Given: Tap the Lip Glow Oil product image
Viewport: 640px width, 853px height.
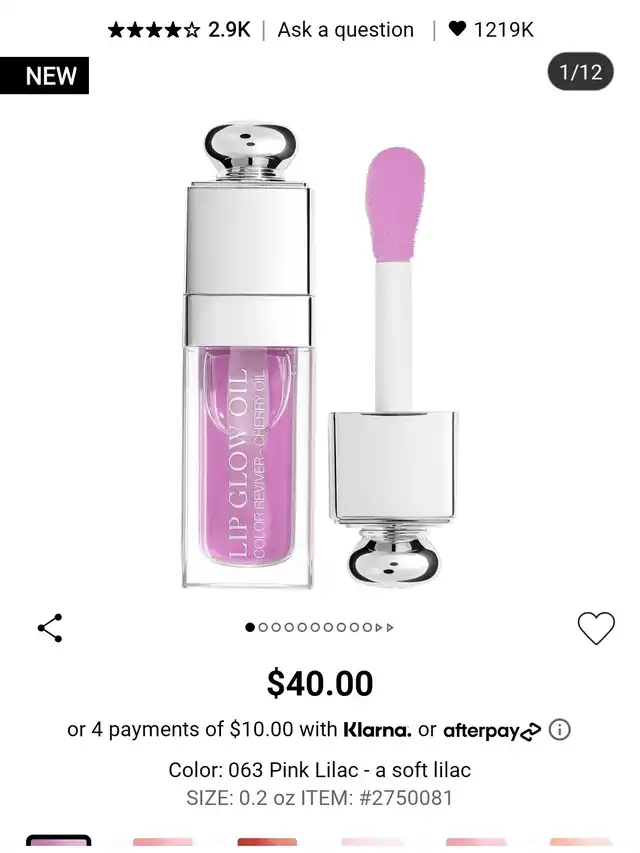Looking at the screenshot, I should 320,356.
